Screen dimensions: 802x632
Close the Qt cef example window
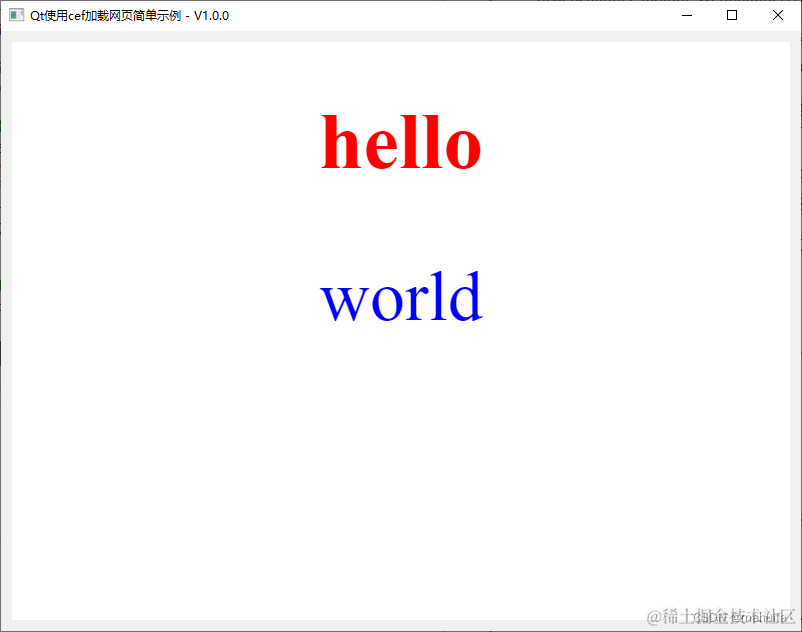click(x=777, y=15)
